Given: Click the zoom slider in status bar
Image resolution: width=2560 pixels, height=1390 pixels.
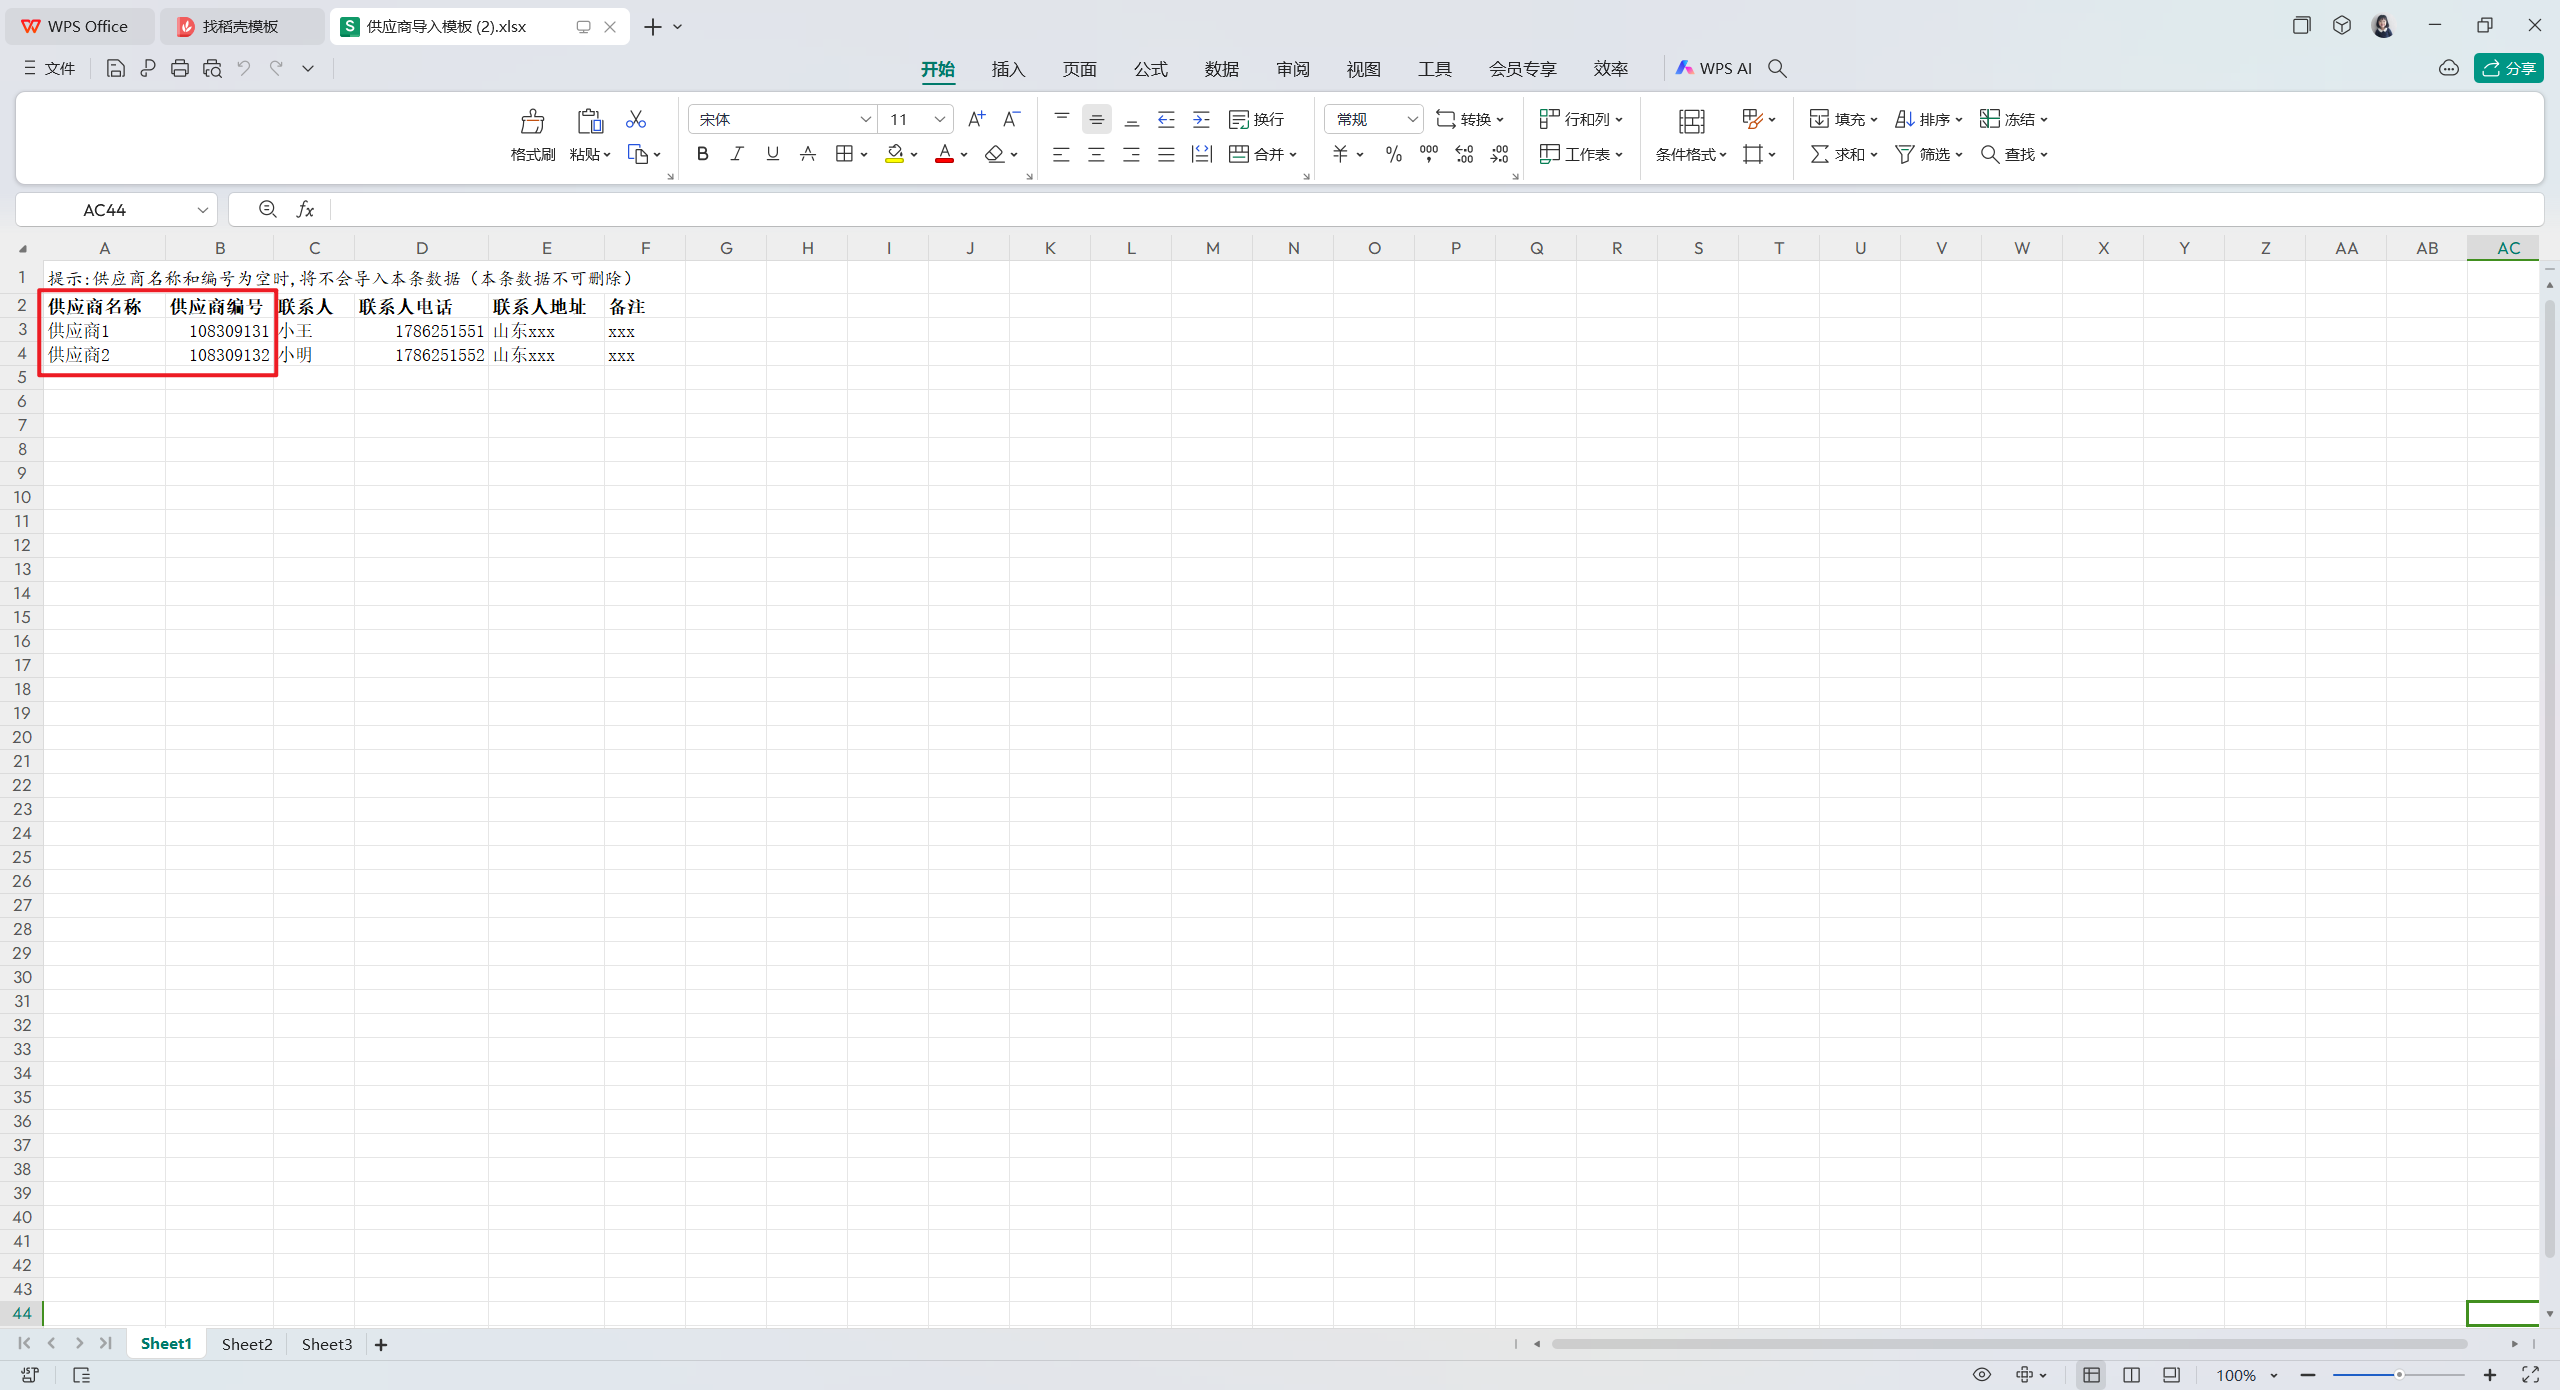Looking at the screenshot, I should click(x=2399, y=1375).
